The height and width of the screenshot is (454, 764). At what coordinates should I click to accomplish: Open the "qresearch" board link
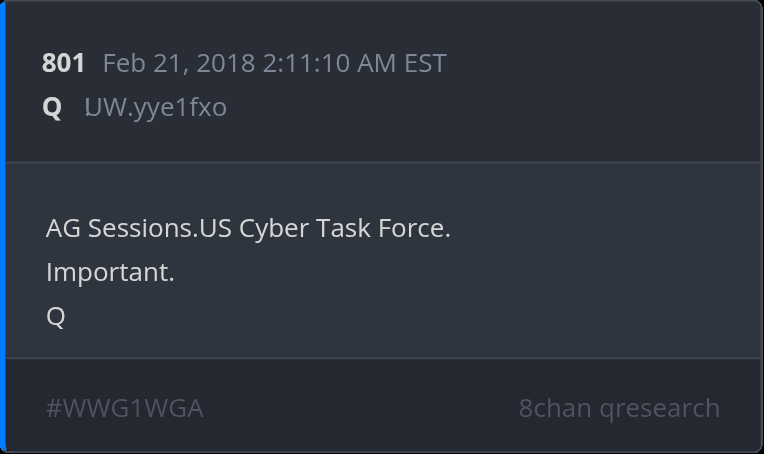659,408
